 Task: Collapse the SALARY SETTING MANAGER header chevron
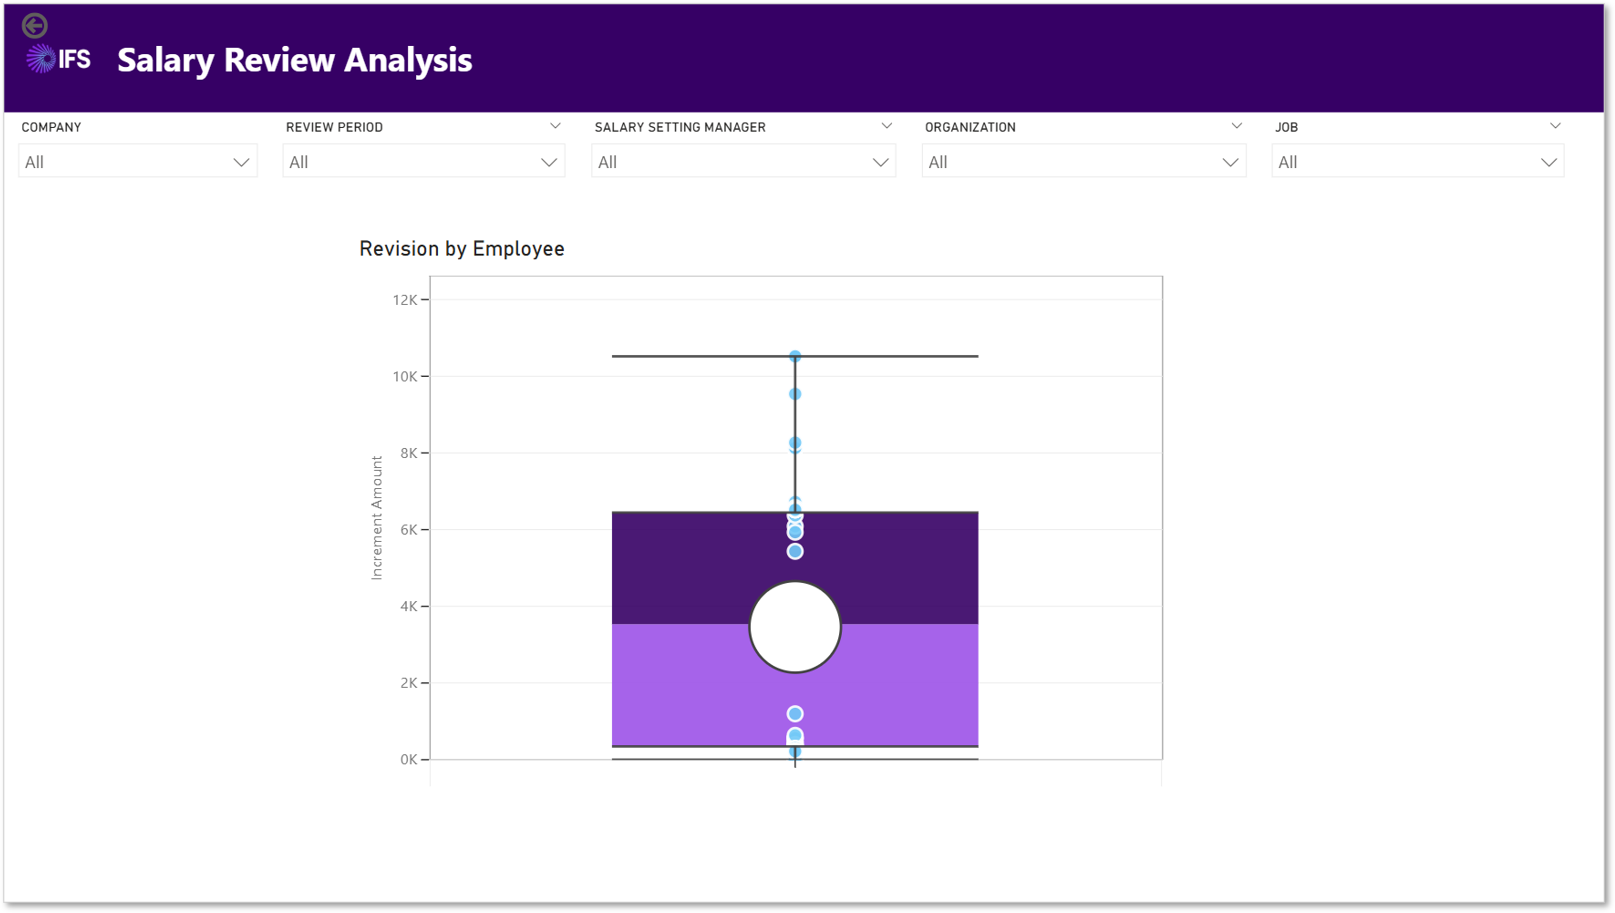[x=886, y=127]
